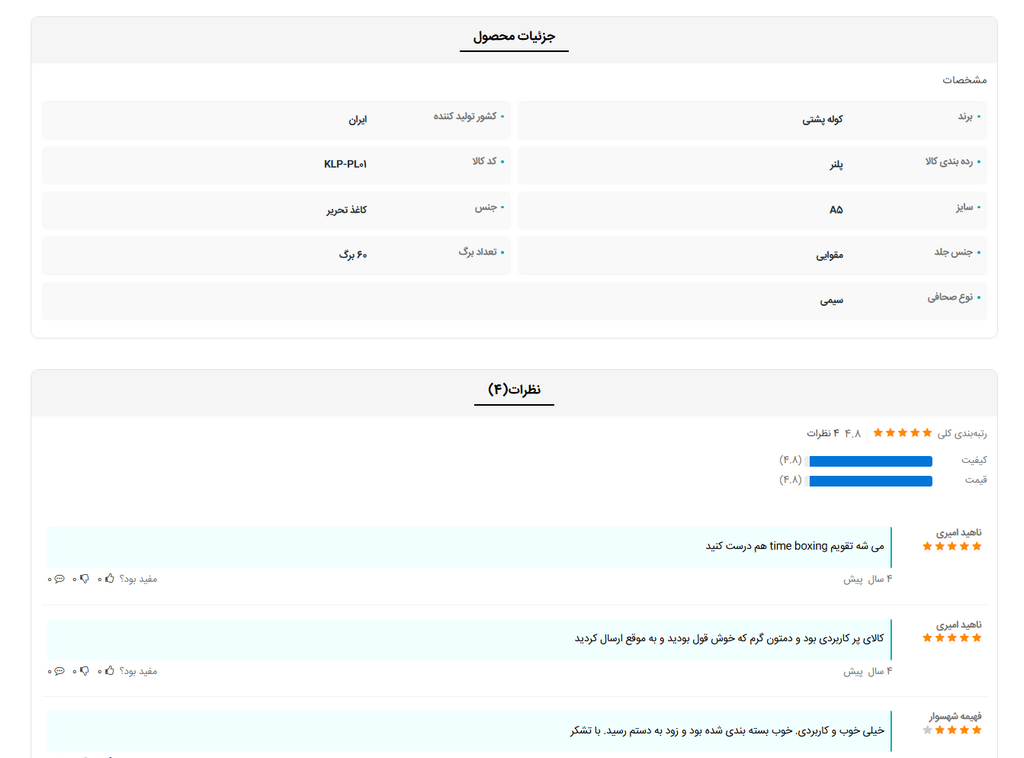Click the "کالای پر کاربردی بود" review text
The height and width of the screenshot is (758, 1024).
point(729,638)
